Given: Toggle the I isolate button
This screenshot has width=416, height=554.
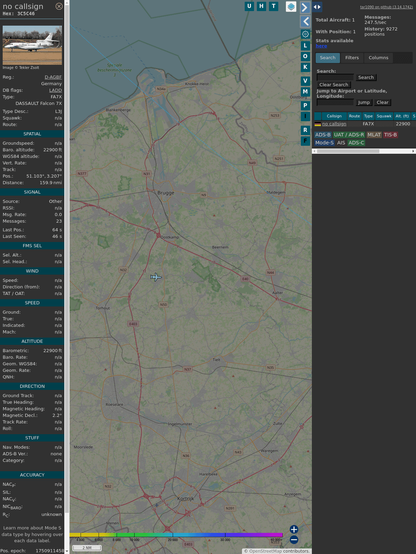Looking at the screenshot, I should [x=305, y=116].
